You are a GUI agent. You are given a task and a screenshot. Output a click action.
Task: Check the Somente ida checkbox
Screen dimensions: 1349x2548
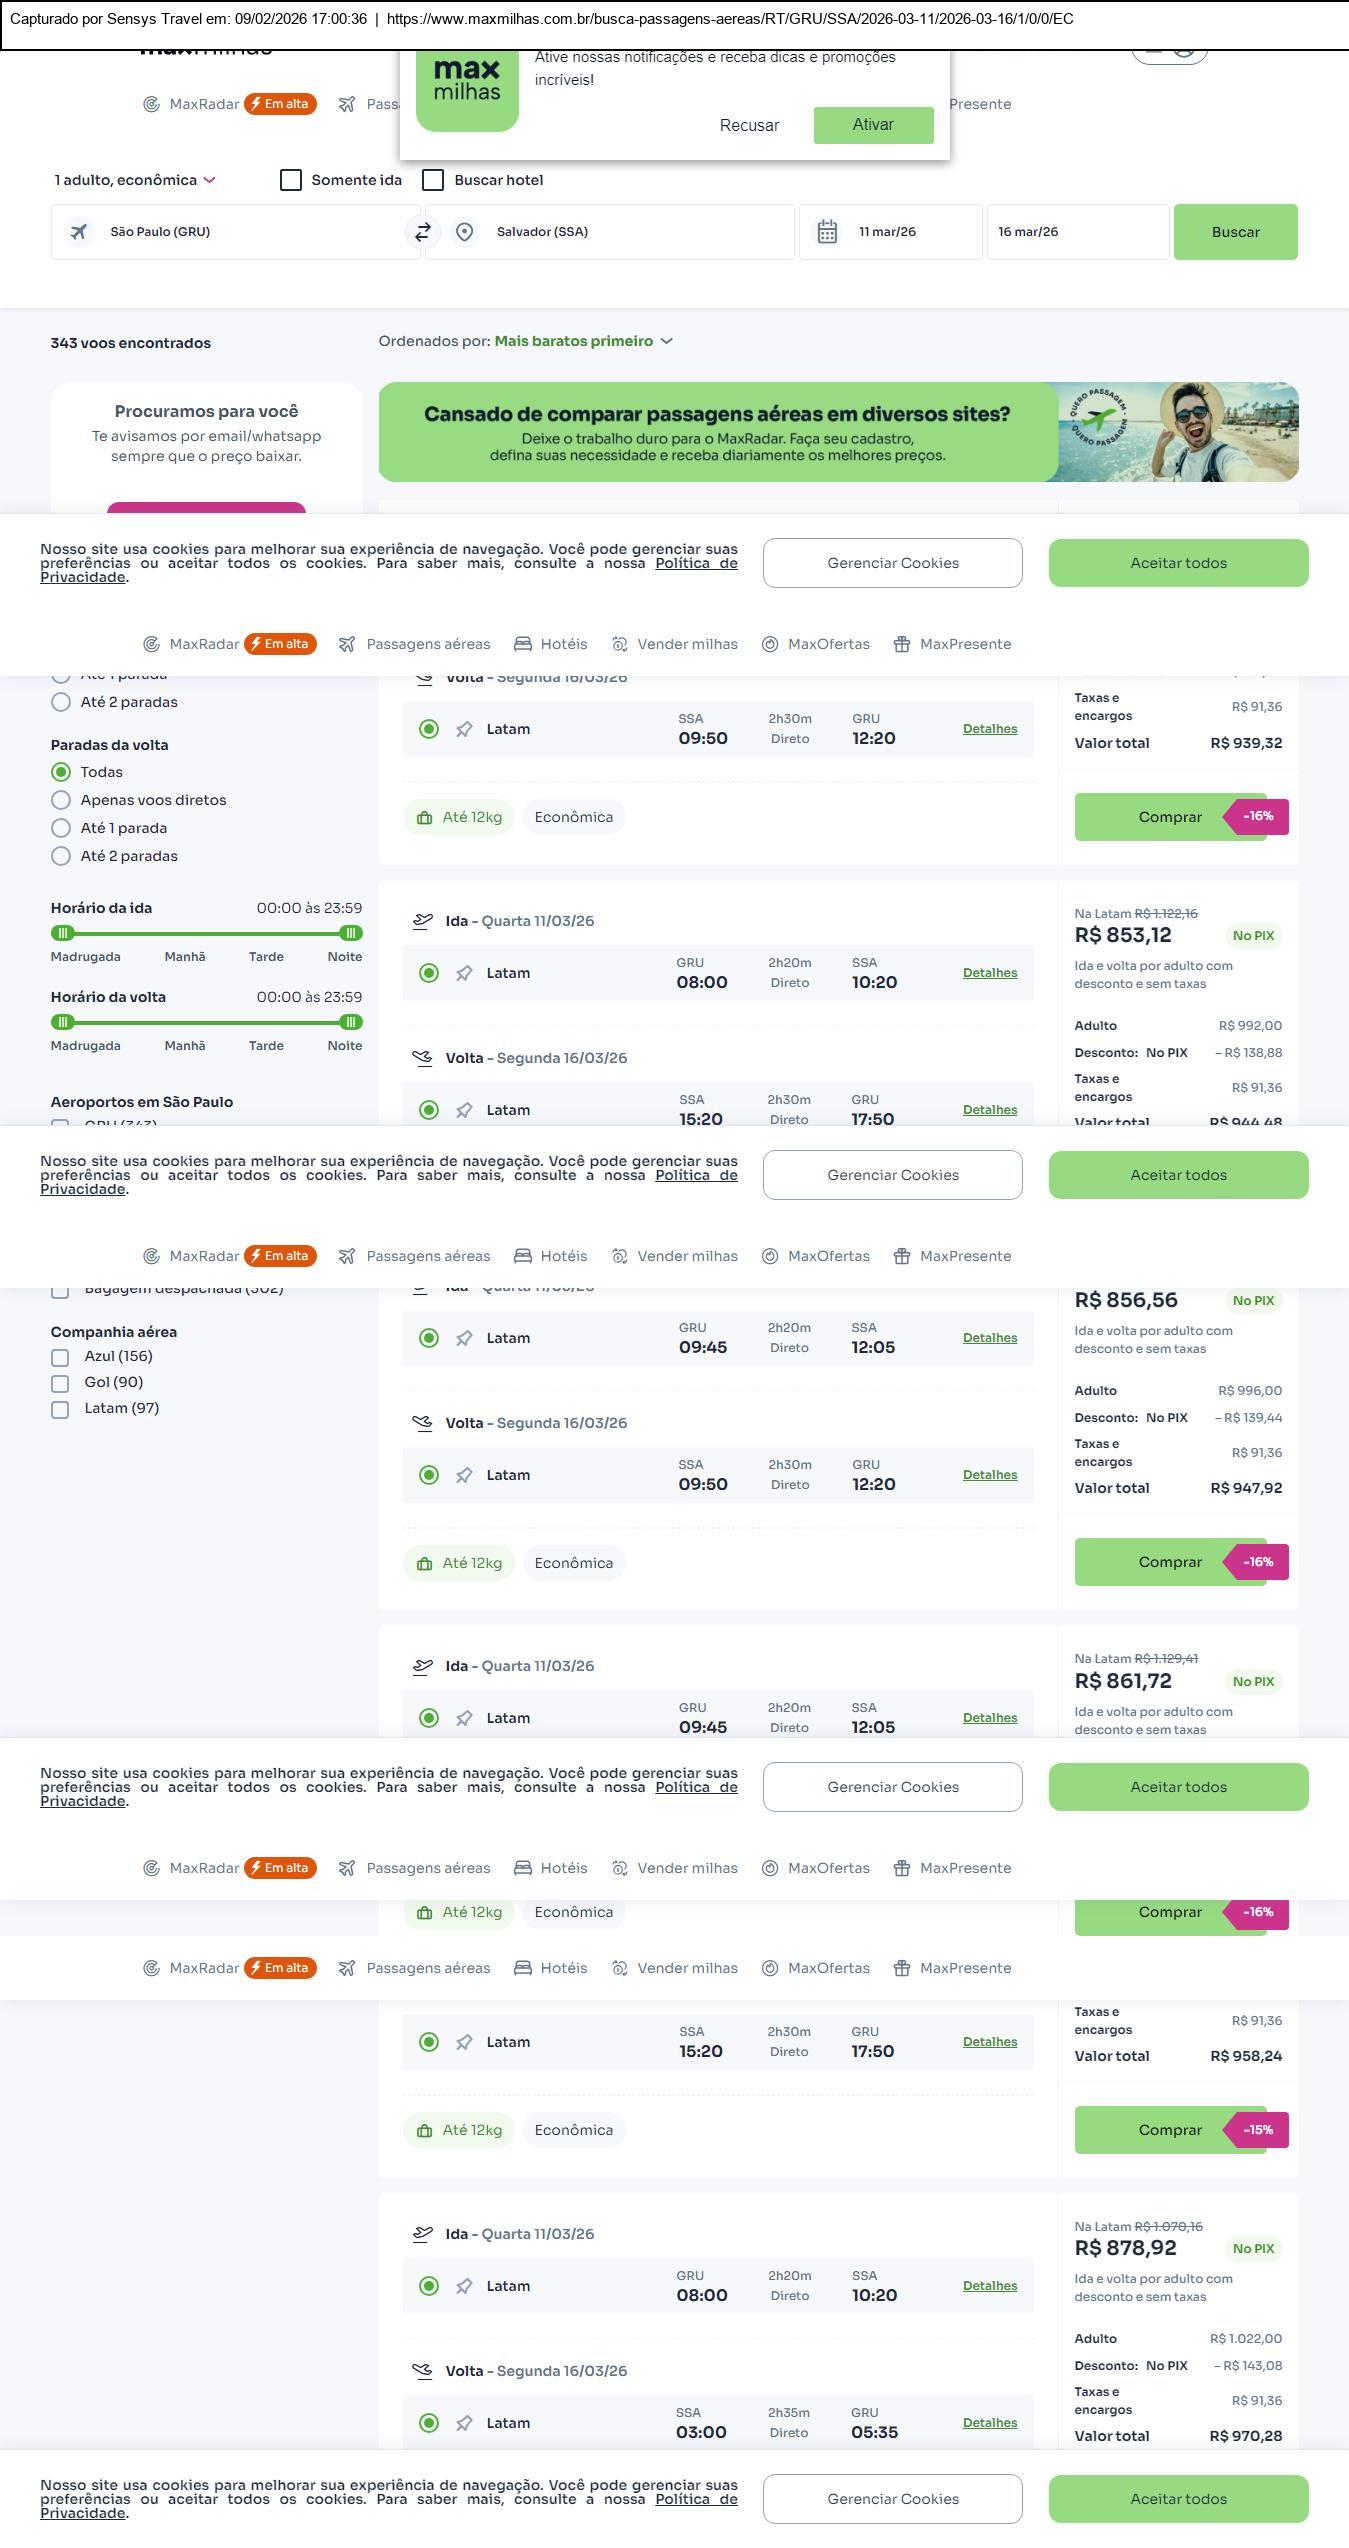[291, 180]
